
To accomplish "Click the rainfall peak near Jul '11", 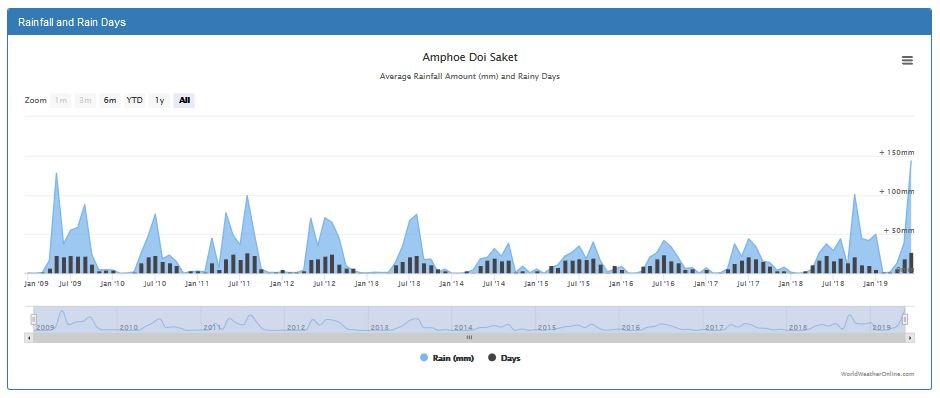I will 246,197.
